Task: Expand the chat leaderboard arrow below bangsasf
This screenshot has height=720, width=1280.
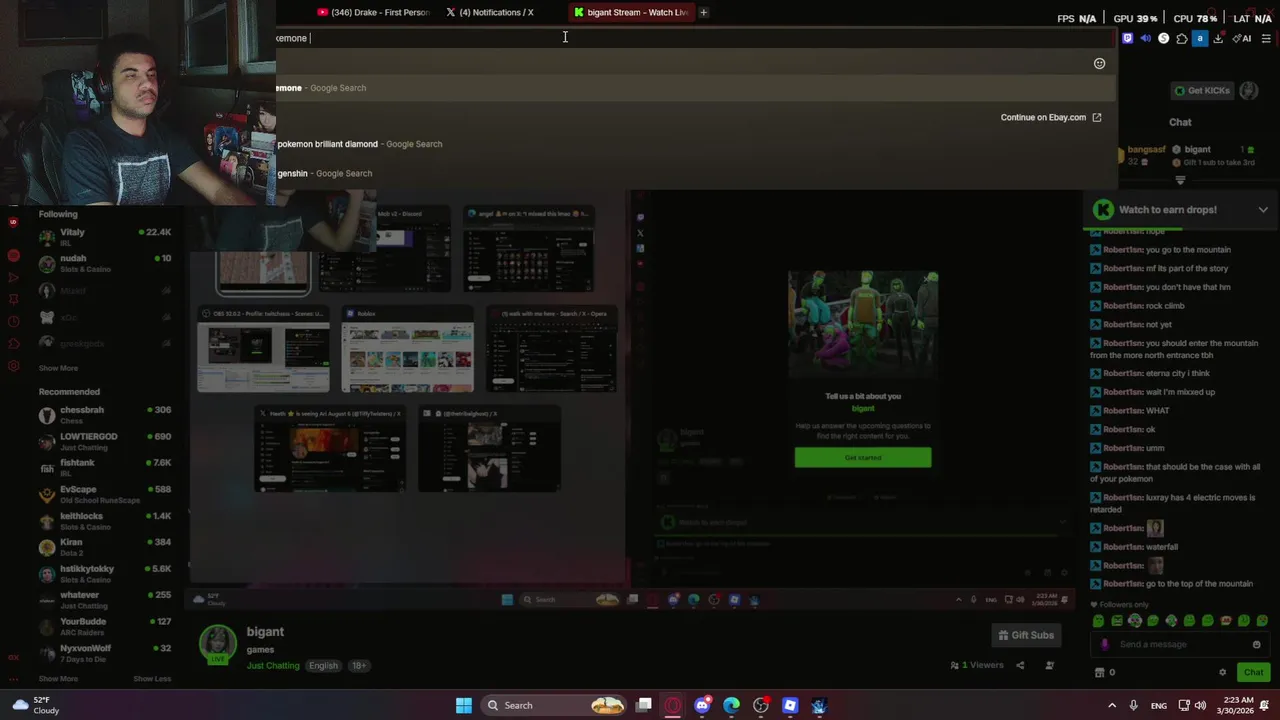Action: [1180, 181]
